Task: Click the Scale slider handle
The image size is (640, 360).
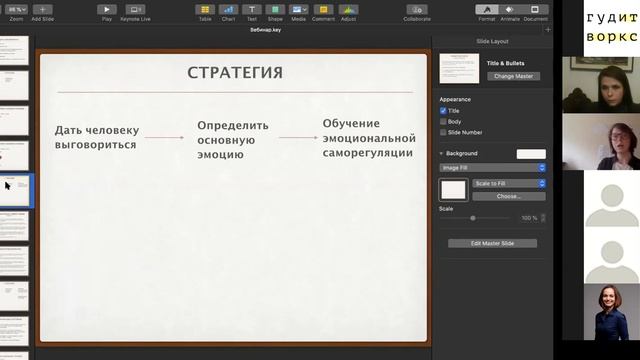Action: (473, 218)
